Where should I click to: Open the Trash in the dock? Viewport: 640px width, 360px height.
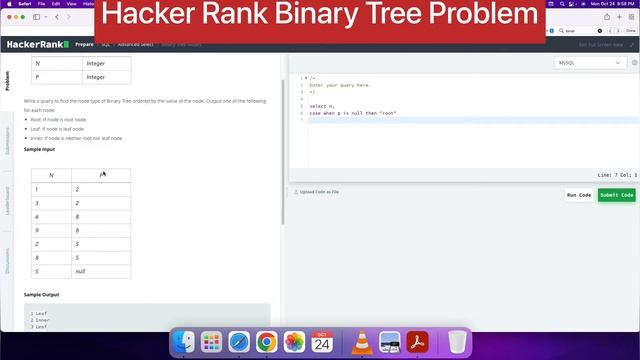pyautogui.click(x=457, y=342)
